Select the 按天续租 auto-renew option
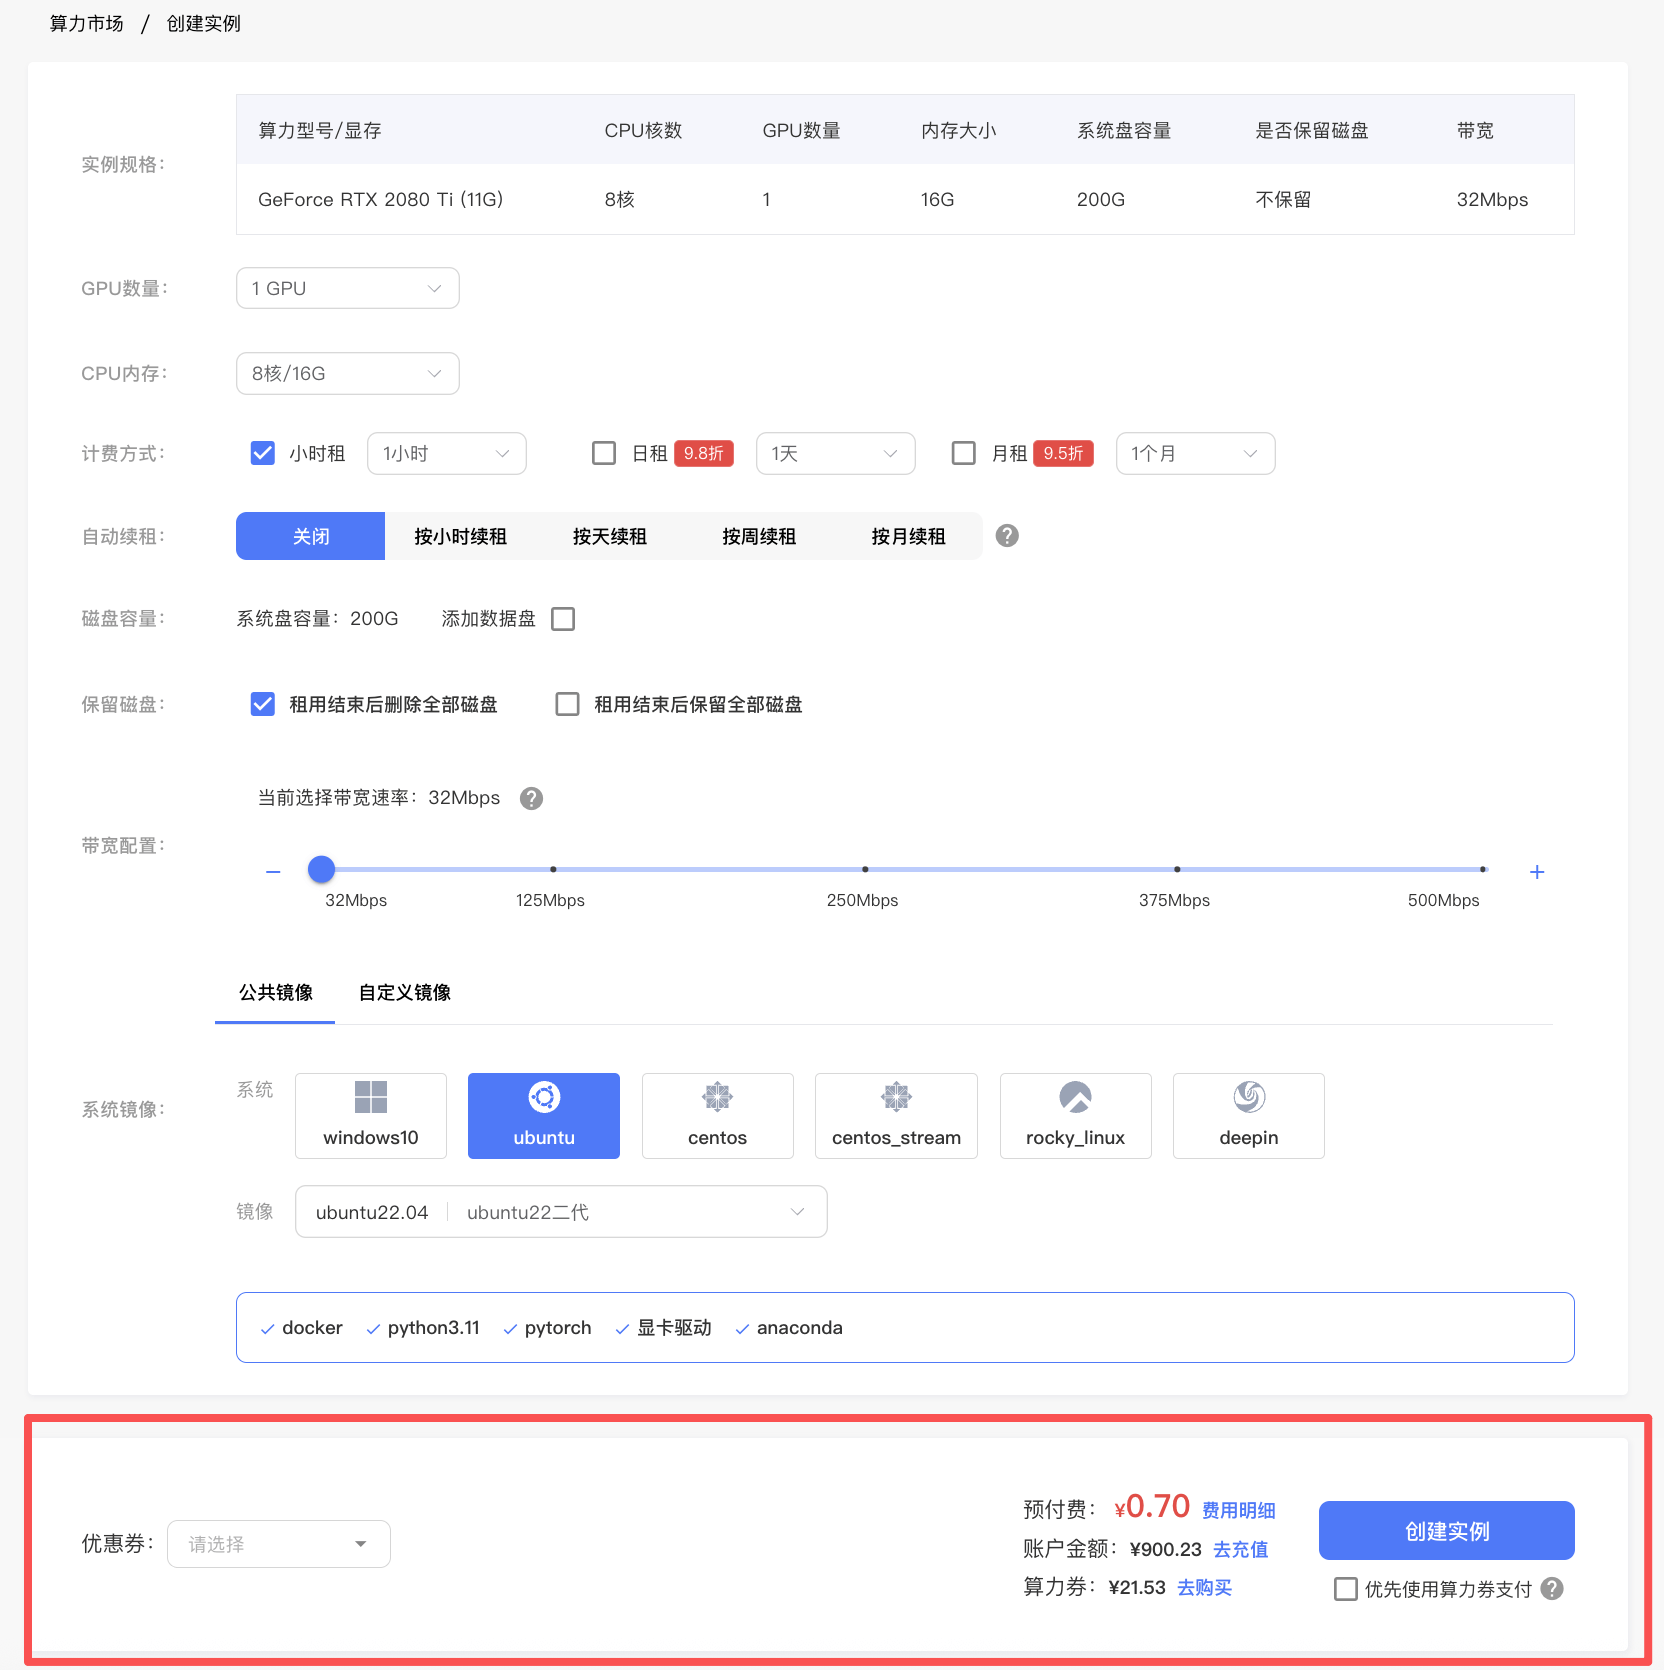1664x1670 pixels. coord(609,536)
